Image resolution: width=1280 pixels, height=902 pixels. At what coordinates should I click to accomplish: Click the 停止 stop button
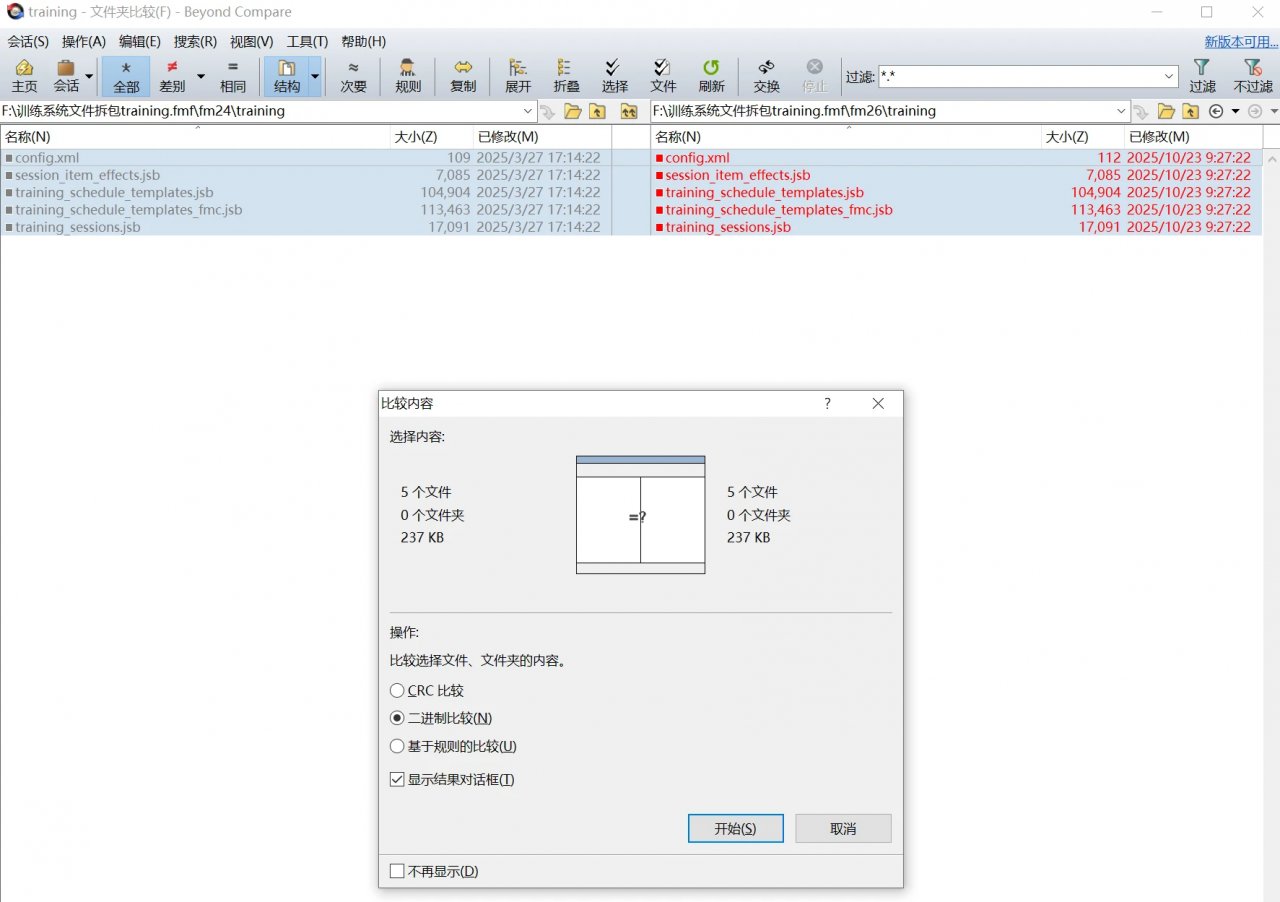click(815, 76)
